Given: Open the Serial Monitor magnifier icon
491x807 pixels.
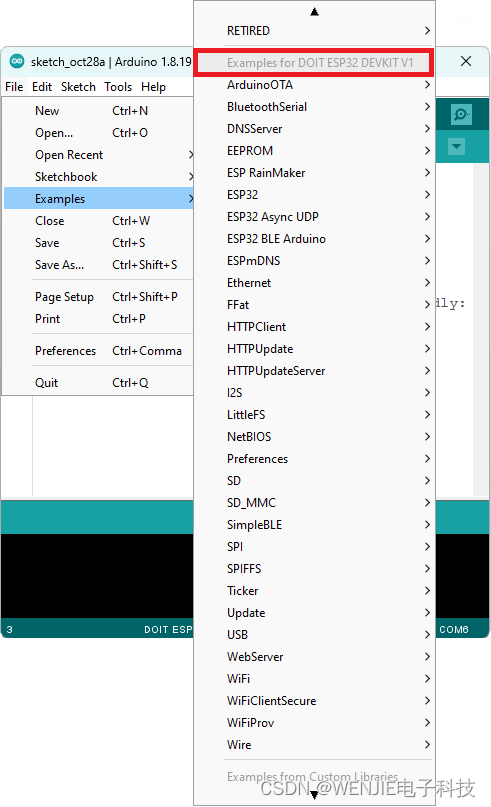Looking at the screenshot, I should click(x=461, y=114).
